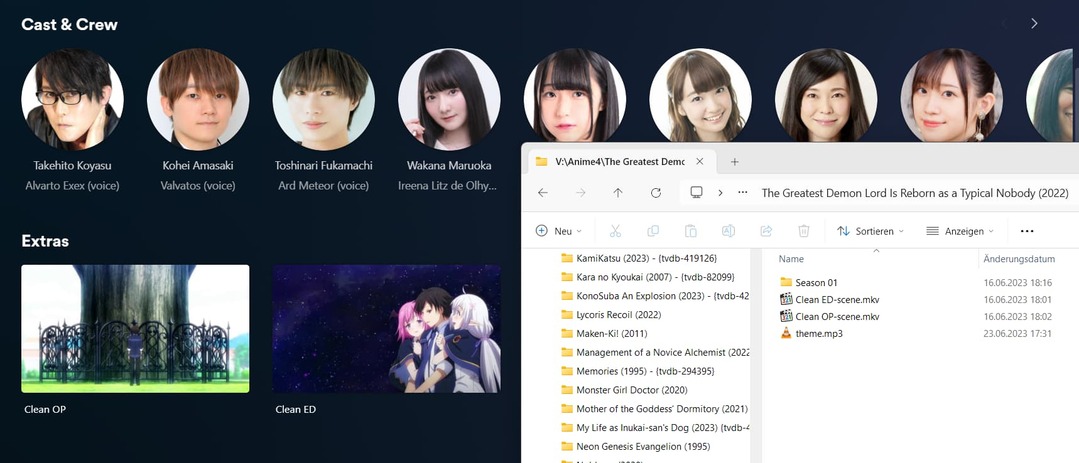Select Mother of the Goddess' Dormitory folder
1079x463 pixels.
point(655,409)
